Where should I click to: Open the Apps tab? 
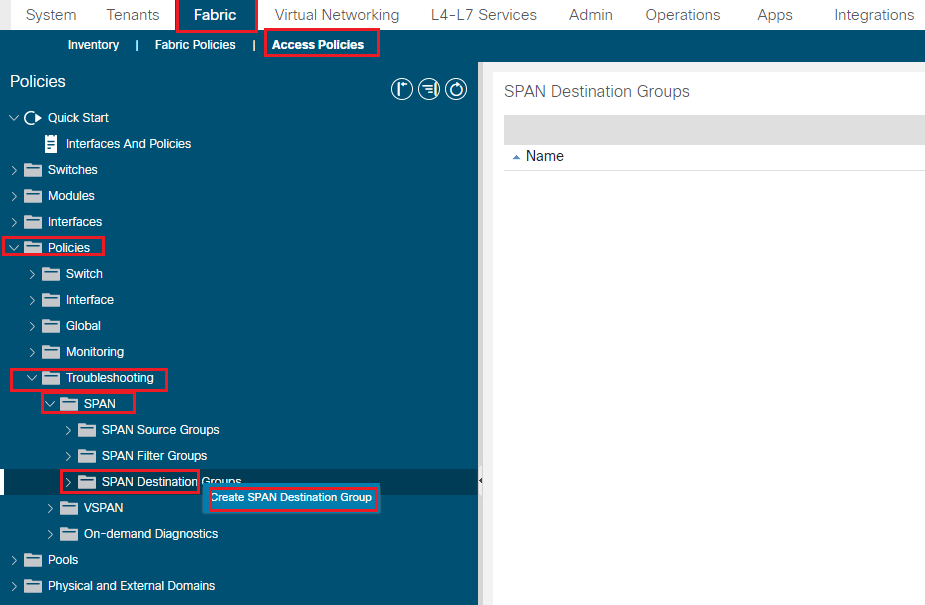pyautogui.click(x=775, y=15)
